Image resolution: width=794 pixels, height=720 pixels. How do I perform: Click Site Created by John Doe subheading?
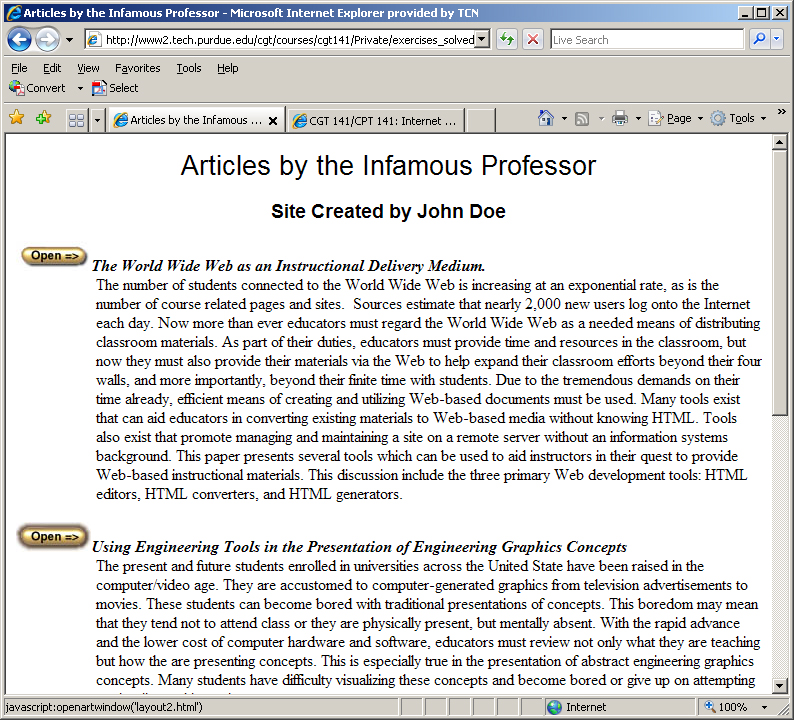click(x=388, y=211)
